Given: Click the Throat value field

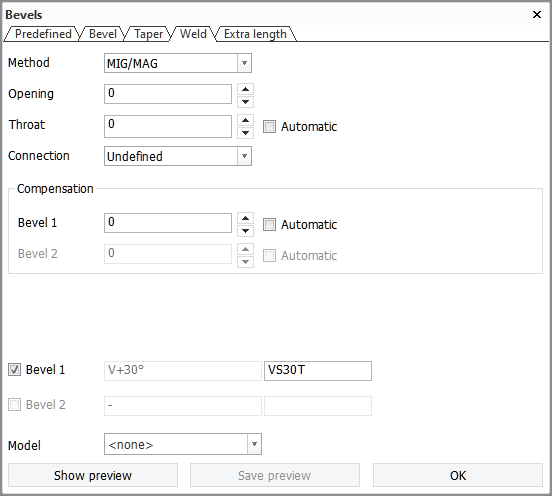Looking at the screenshot, I should pyautogui.click(x=168, y=126).
